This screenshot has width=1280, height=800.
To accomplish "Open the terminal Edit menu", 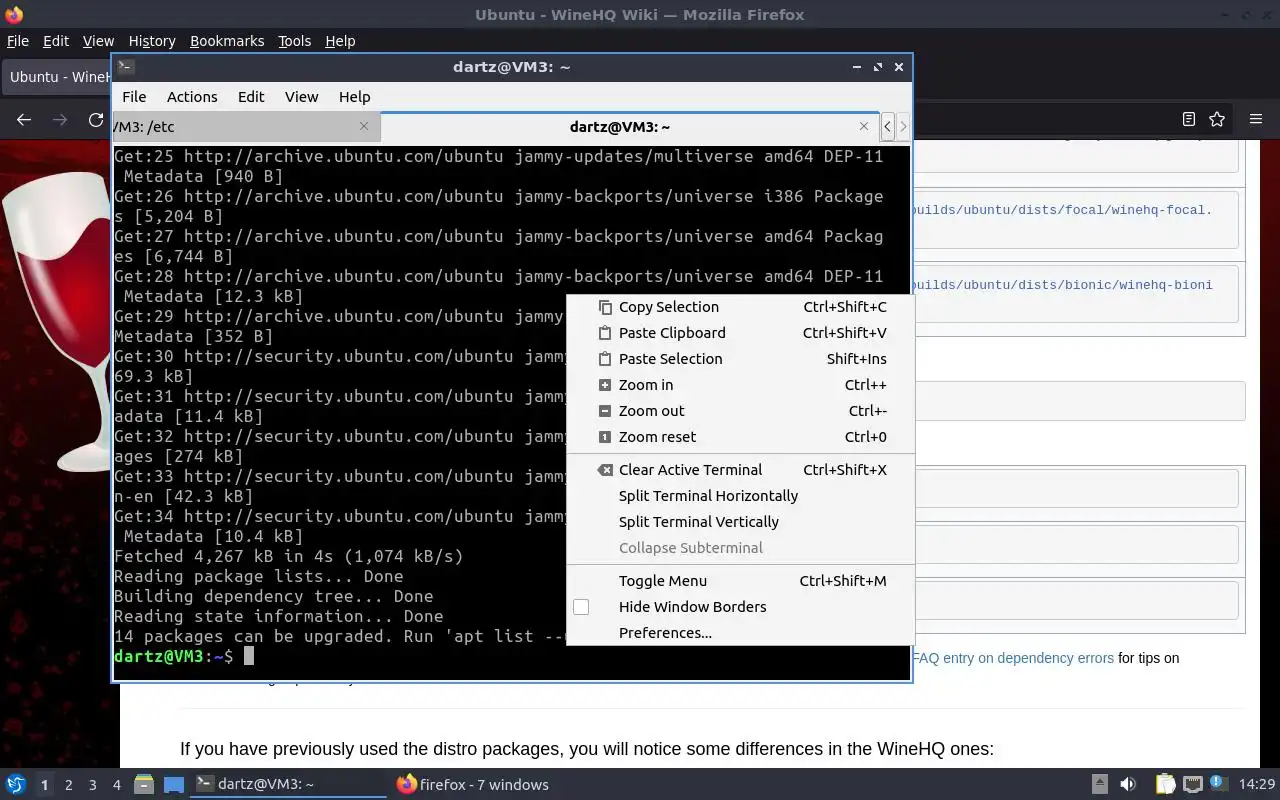I will 251,97.
